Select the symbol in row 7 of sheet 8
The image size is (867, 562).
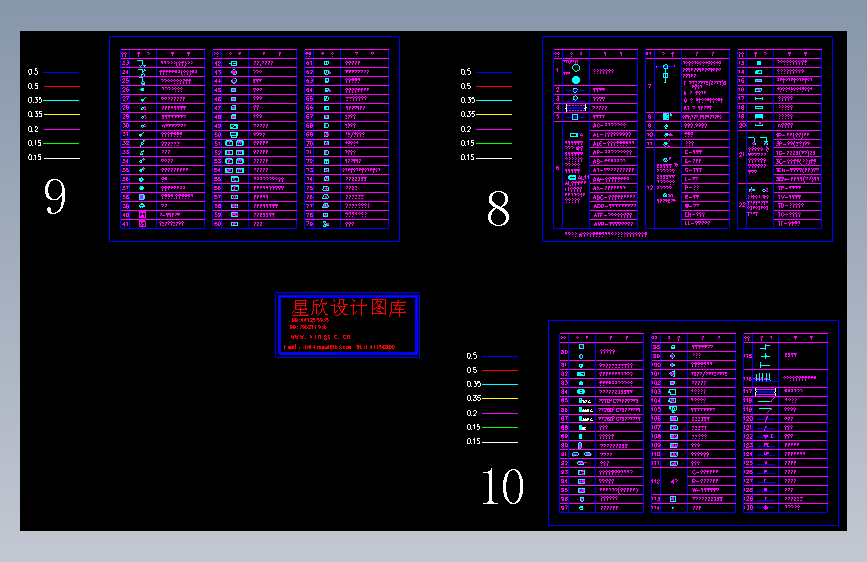(666, 74)
